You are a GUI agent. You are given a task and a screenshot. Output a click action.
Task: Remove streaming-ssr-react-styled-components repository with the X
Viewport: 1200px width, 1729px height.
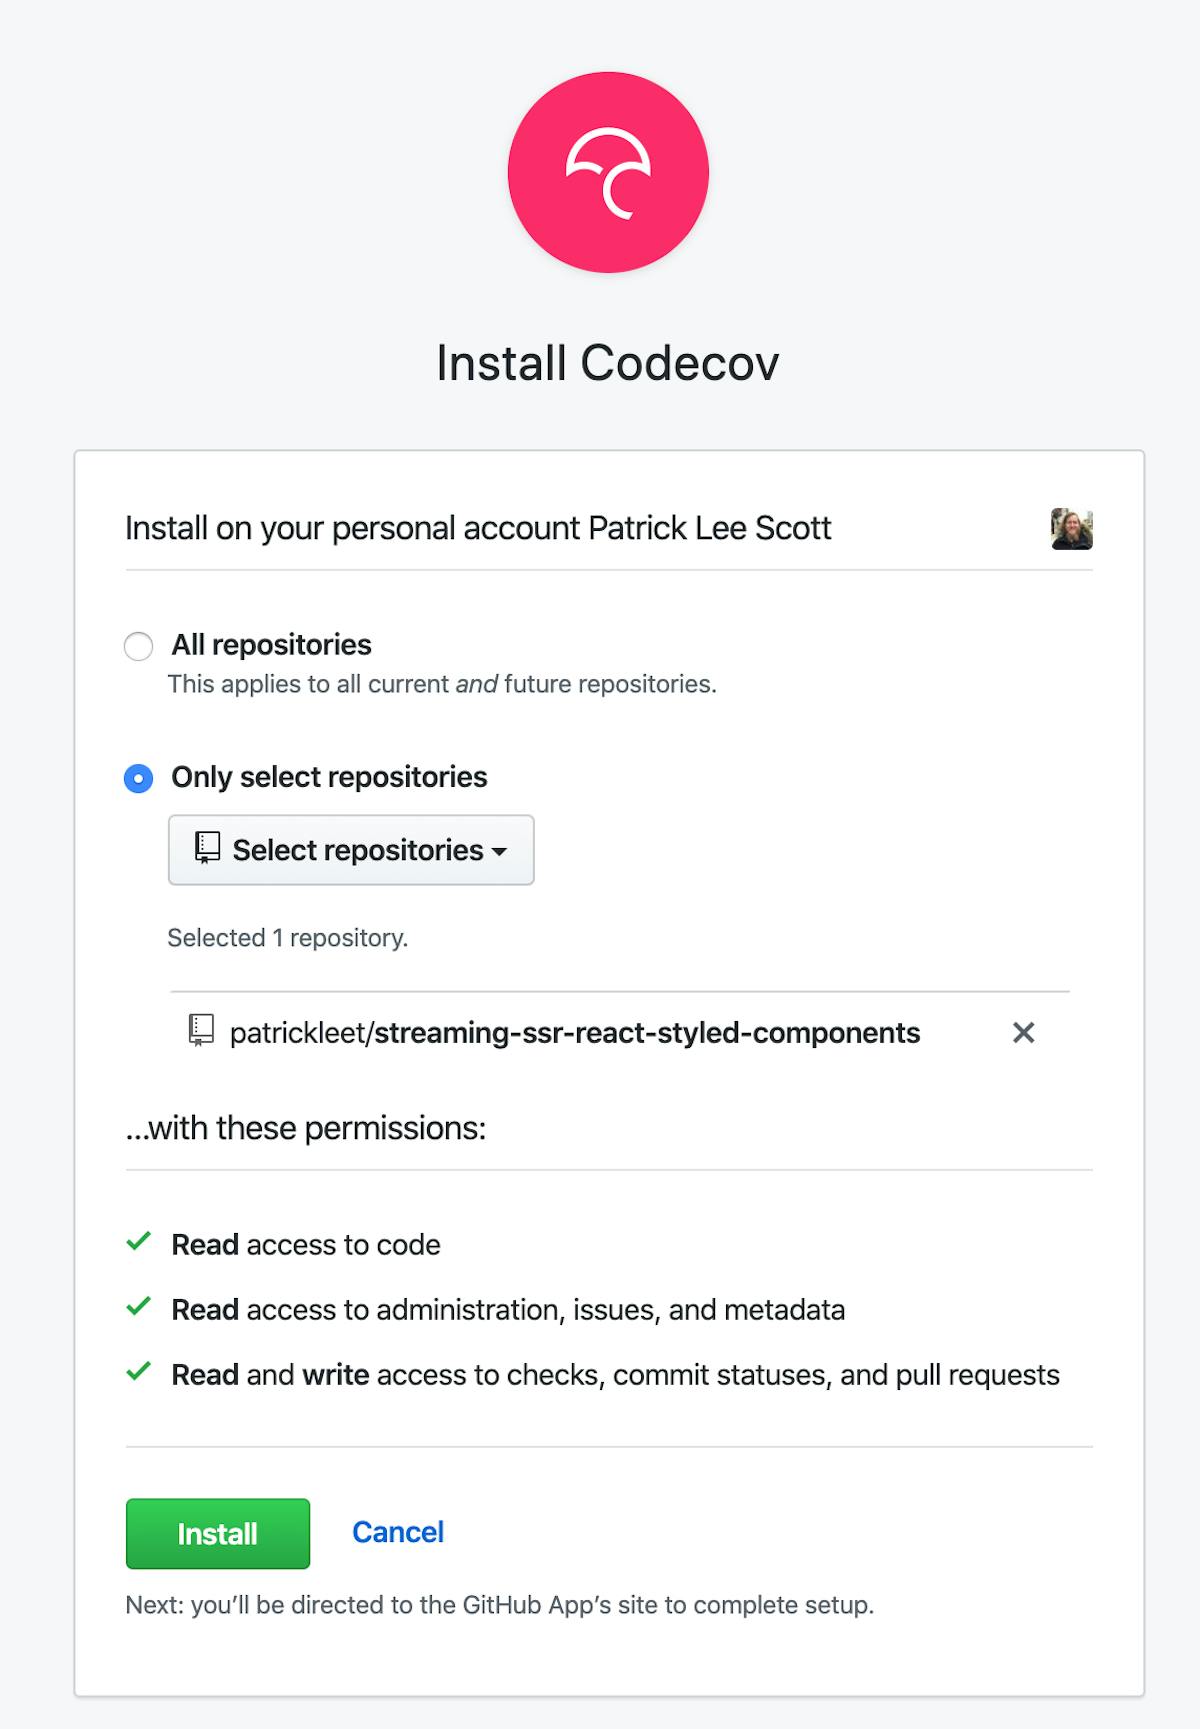(1024, 1033)
